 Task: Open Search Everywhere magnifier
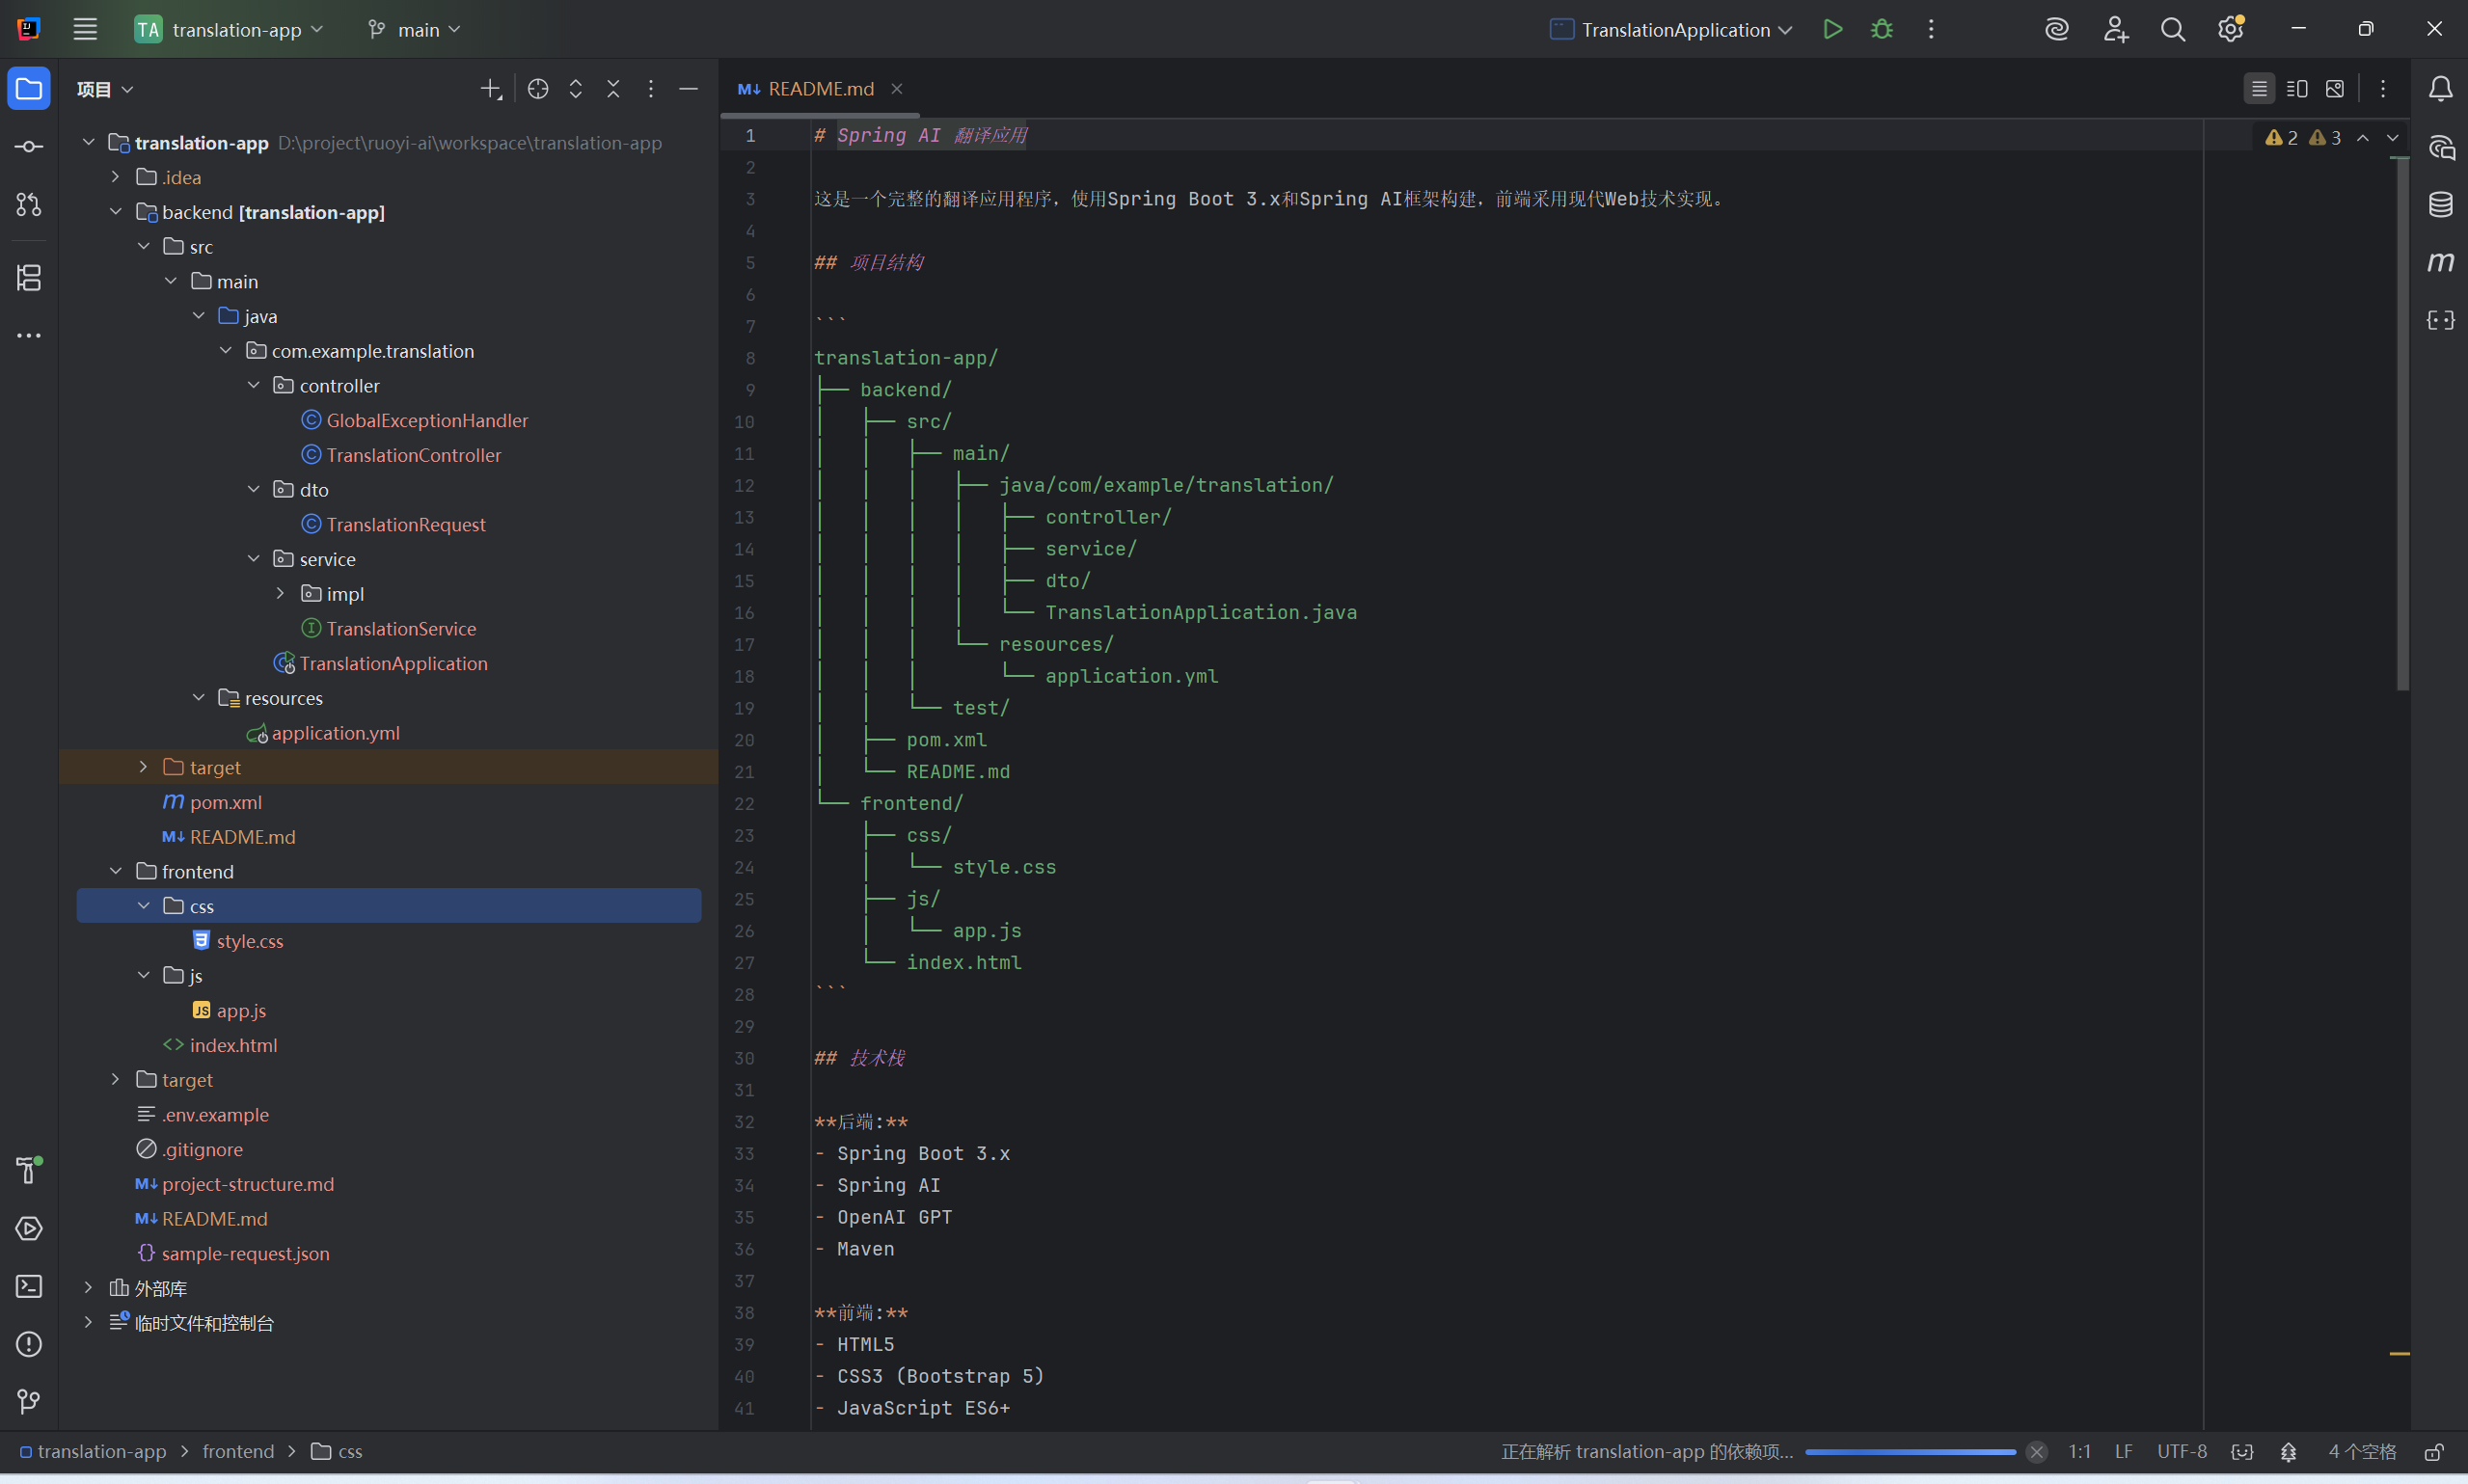2172,29
